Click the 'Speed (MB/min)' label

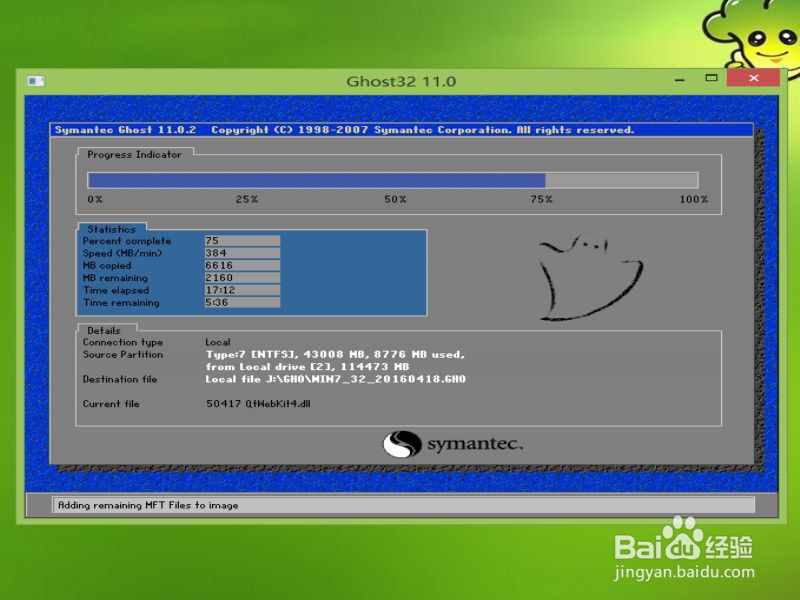click(x=122, y=253)
